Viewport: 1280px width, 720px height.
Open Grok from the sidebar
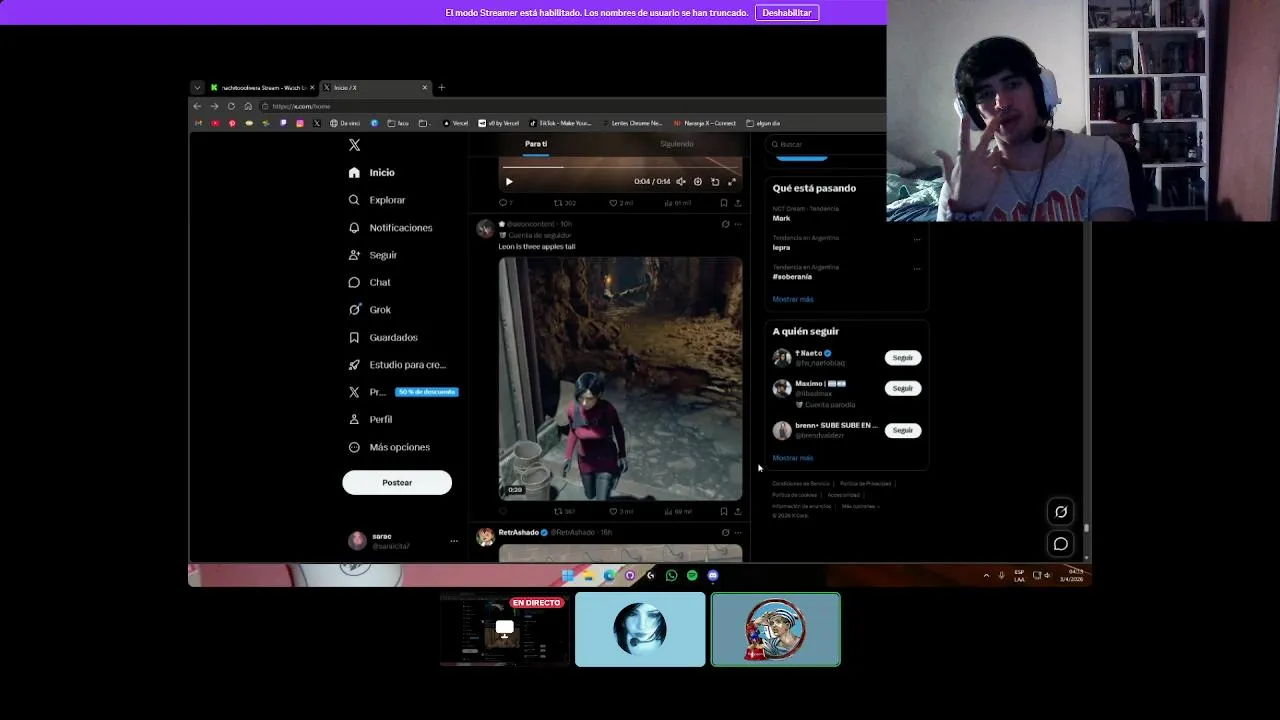point(369,310)
